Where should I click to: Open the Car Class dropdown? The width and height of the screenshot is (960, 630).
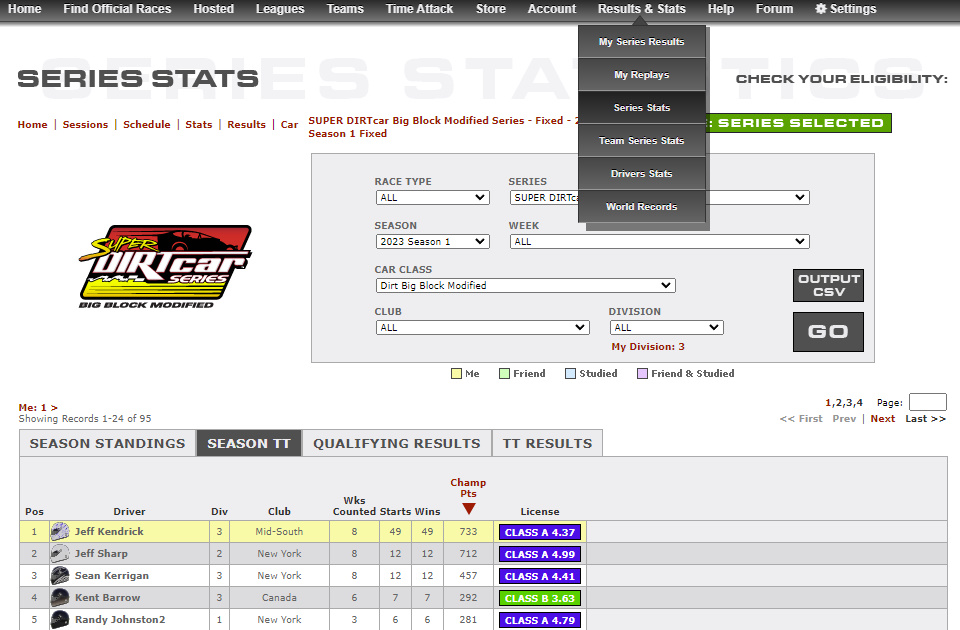click(x=525, y=286)
